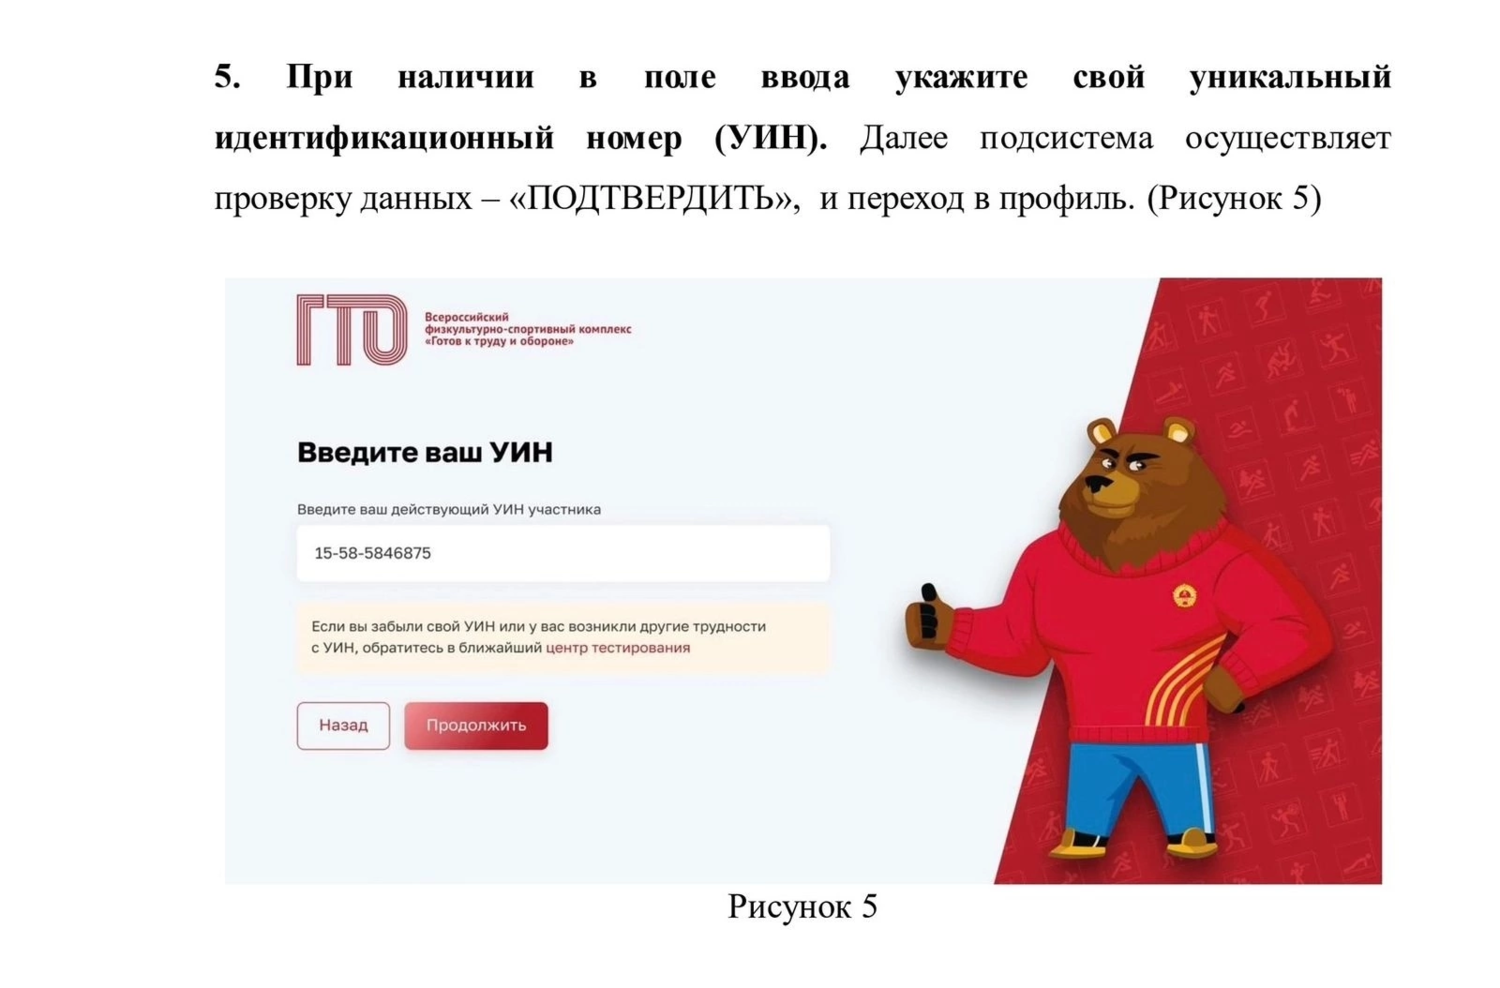Click the word «ПОДТВЕРДИТЬ» in the paragraph
The height and width of the screenshot is (988, 1500).
[x=654, y=198]
